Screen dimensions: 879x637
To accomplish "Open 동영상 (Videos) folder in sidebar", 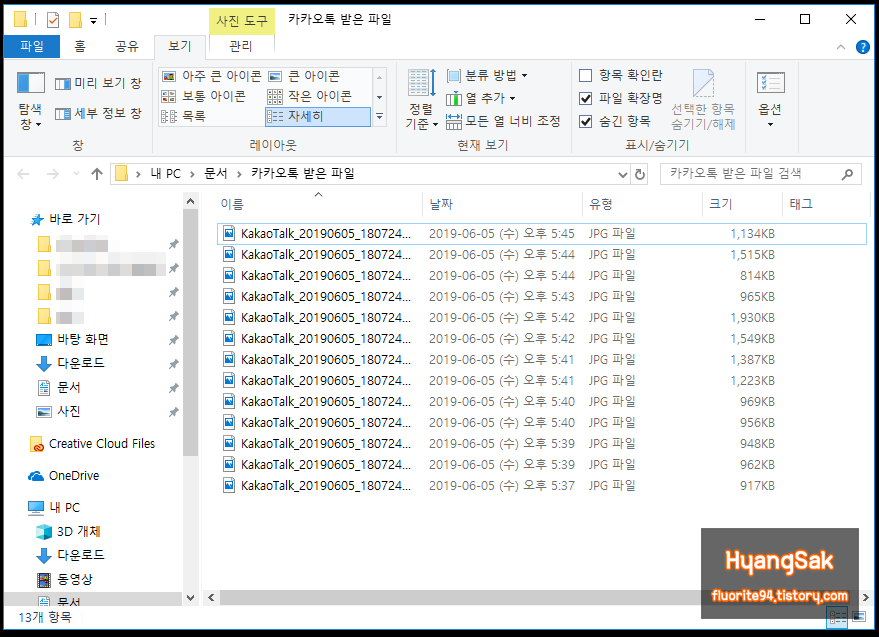I will click(x=64, y=579).
